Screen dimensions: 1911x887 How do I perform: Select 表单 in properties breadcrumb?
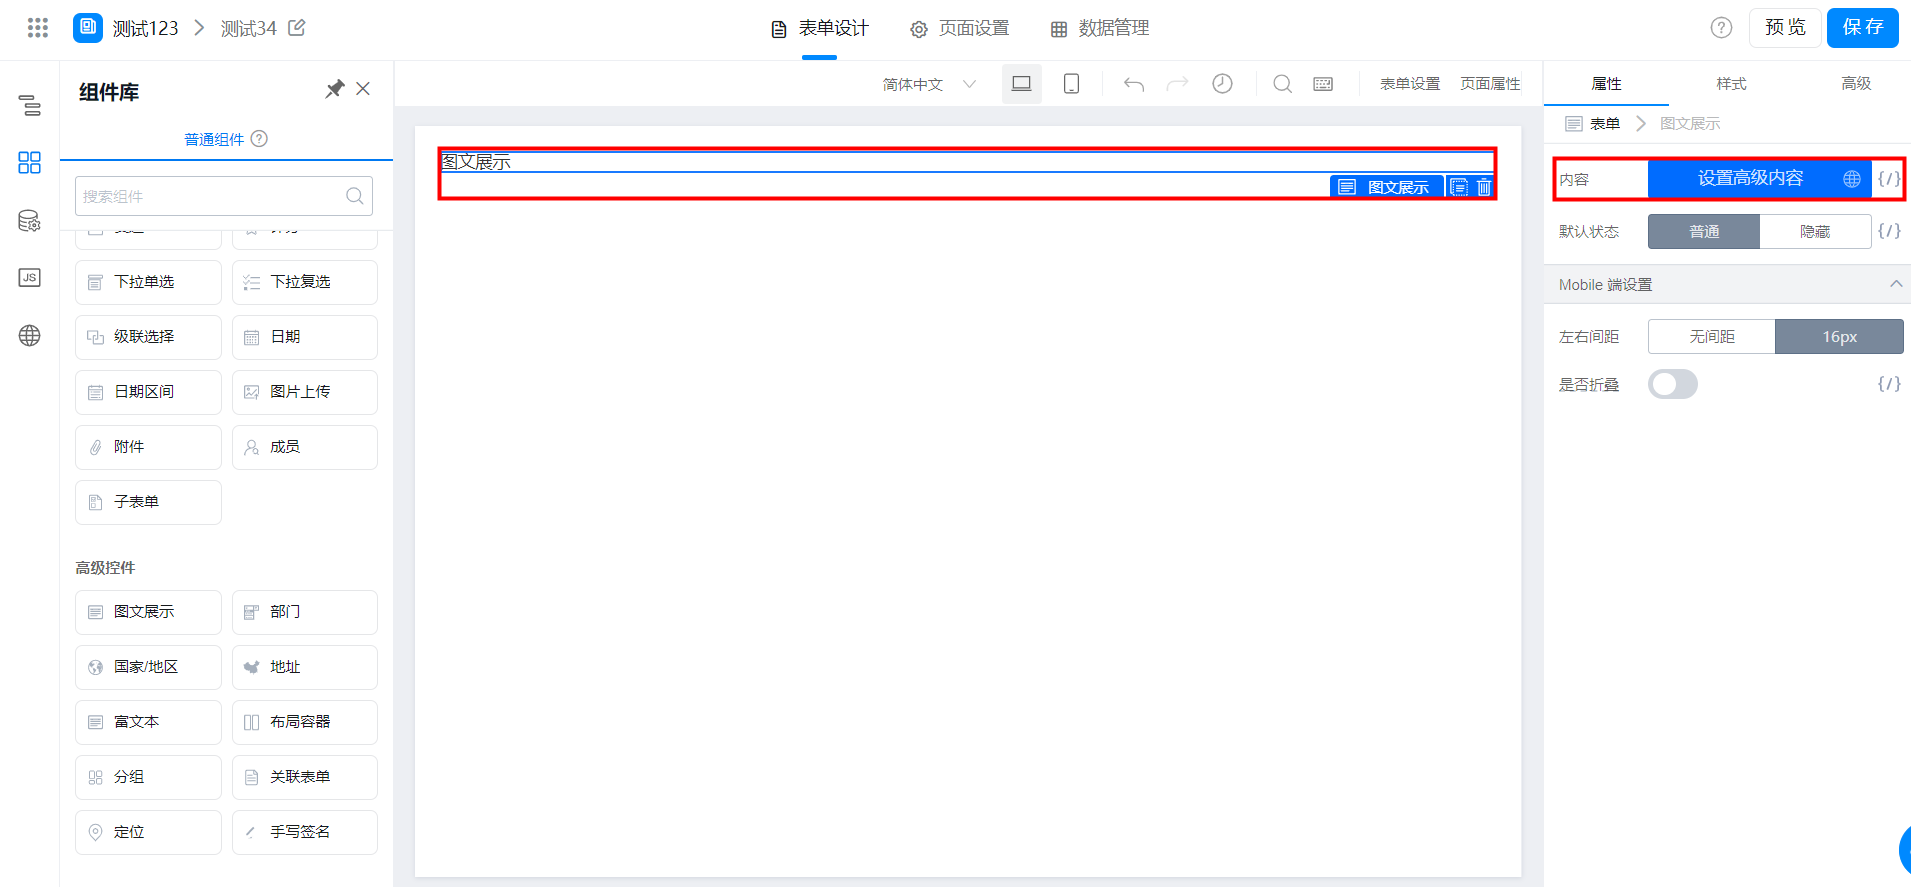pos(1592,123)
